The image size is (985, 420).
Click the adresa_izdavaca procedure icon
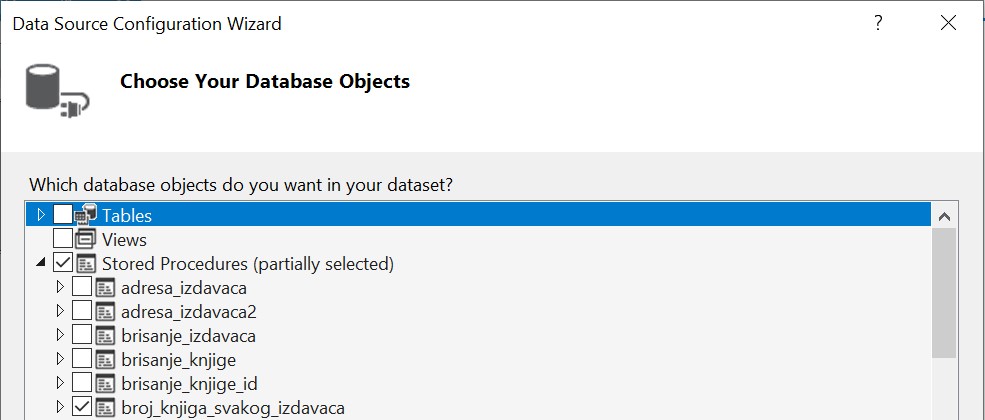pyautogui.click(x=106, y=288)
